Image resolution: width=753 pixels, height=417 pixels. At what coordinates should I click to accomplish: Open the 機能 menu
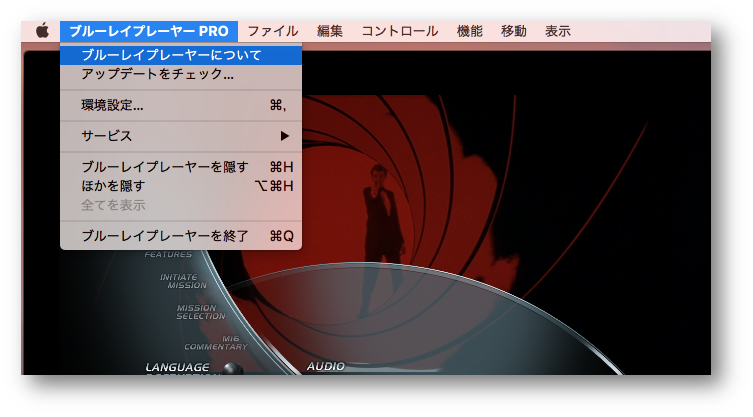[470, 31]
